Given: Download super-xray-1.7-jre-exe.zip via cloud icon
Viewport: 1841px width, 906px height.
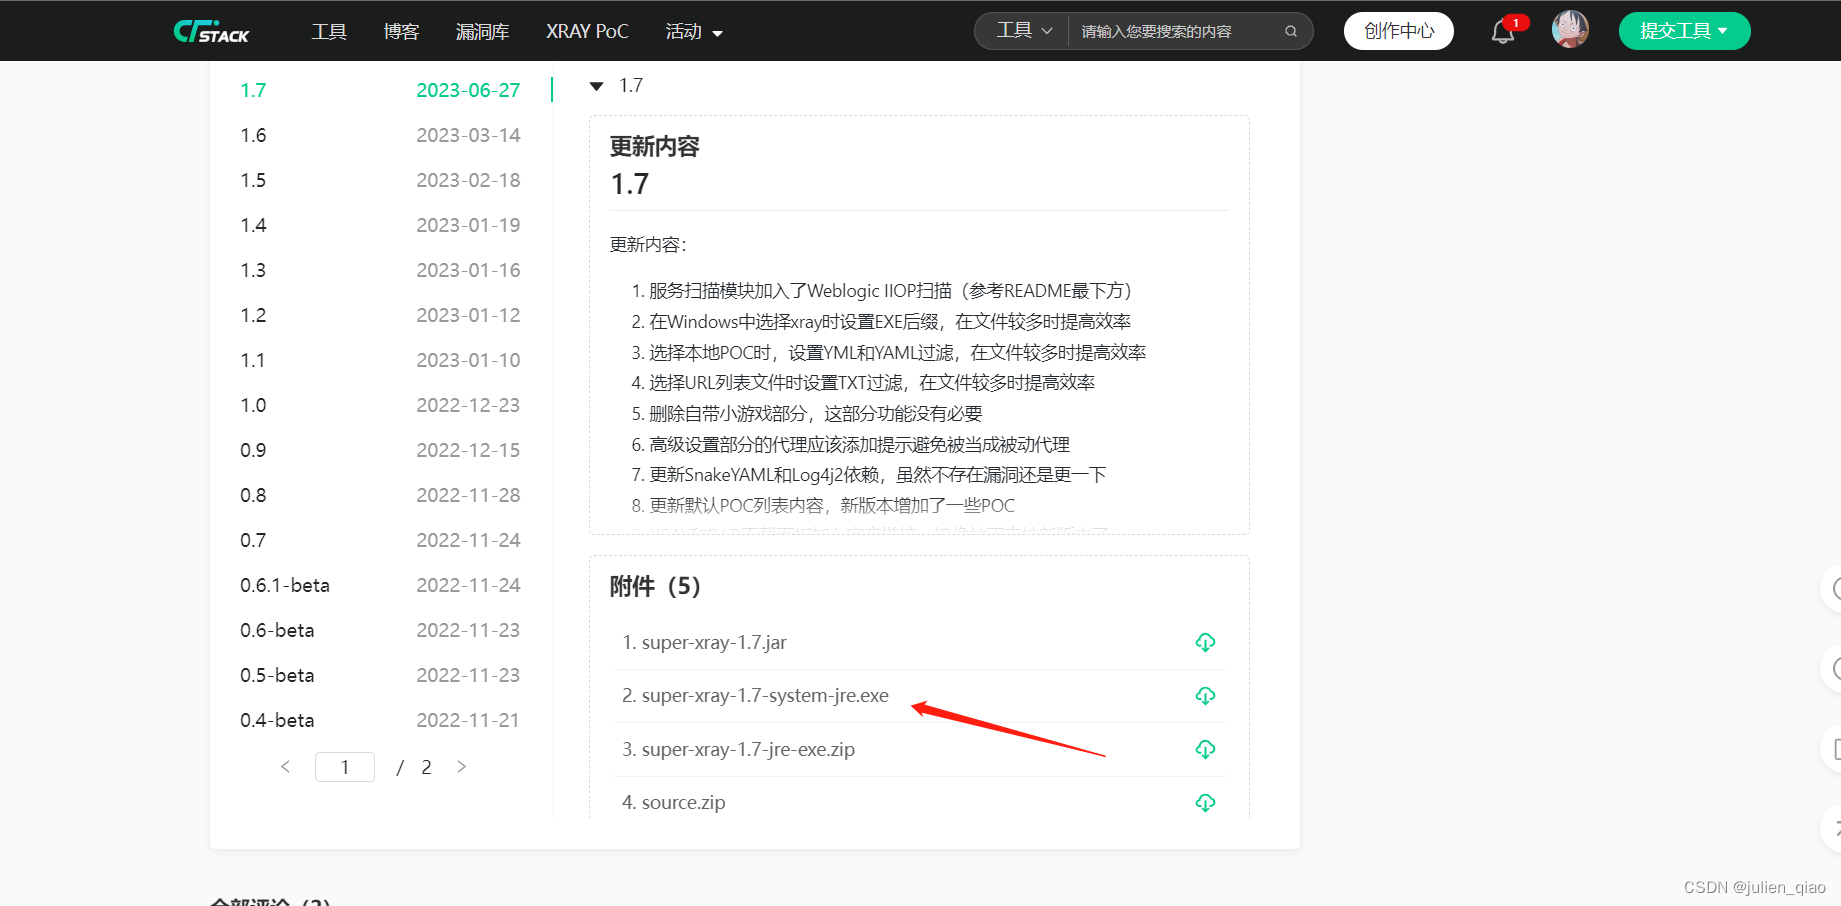Looking at the screenshot, I should [1205, 749].
